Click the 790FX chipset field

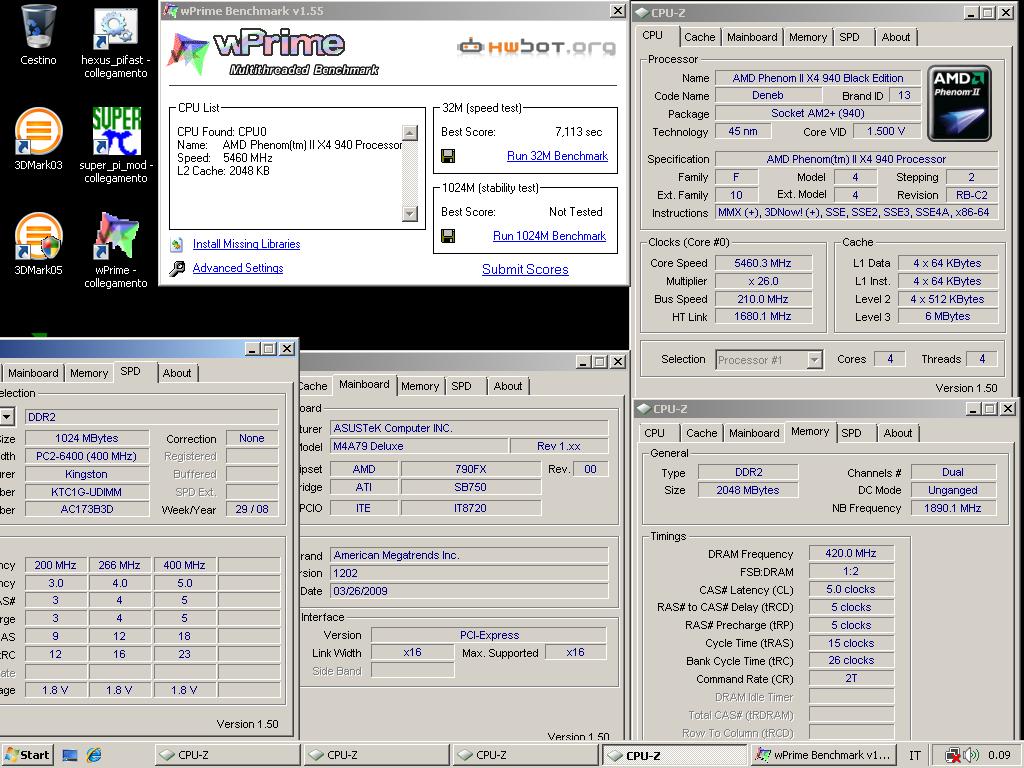point(470,469)
